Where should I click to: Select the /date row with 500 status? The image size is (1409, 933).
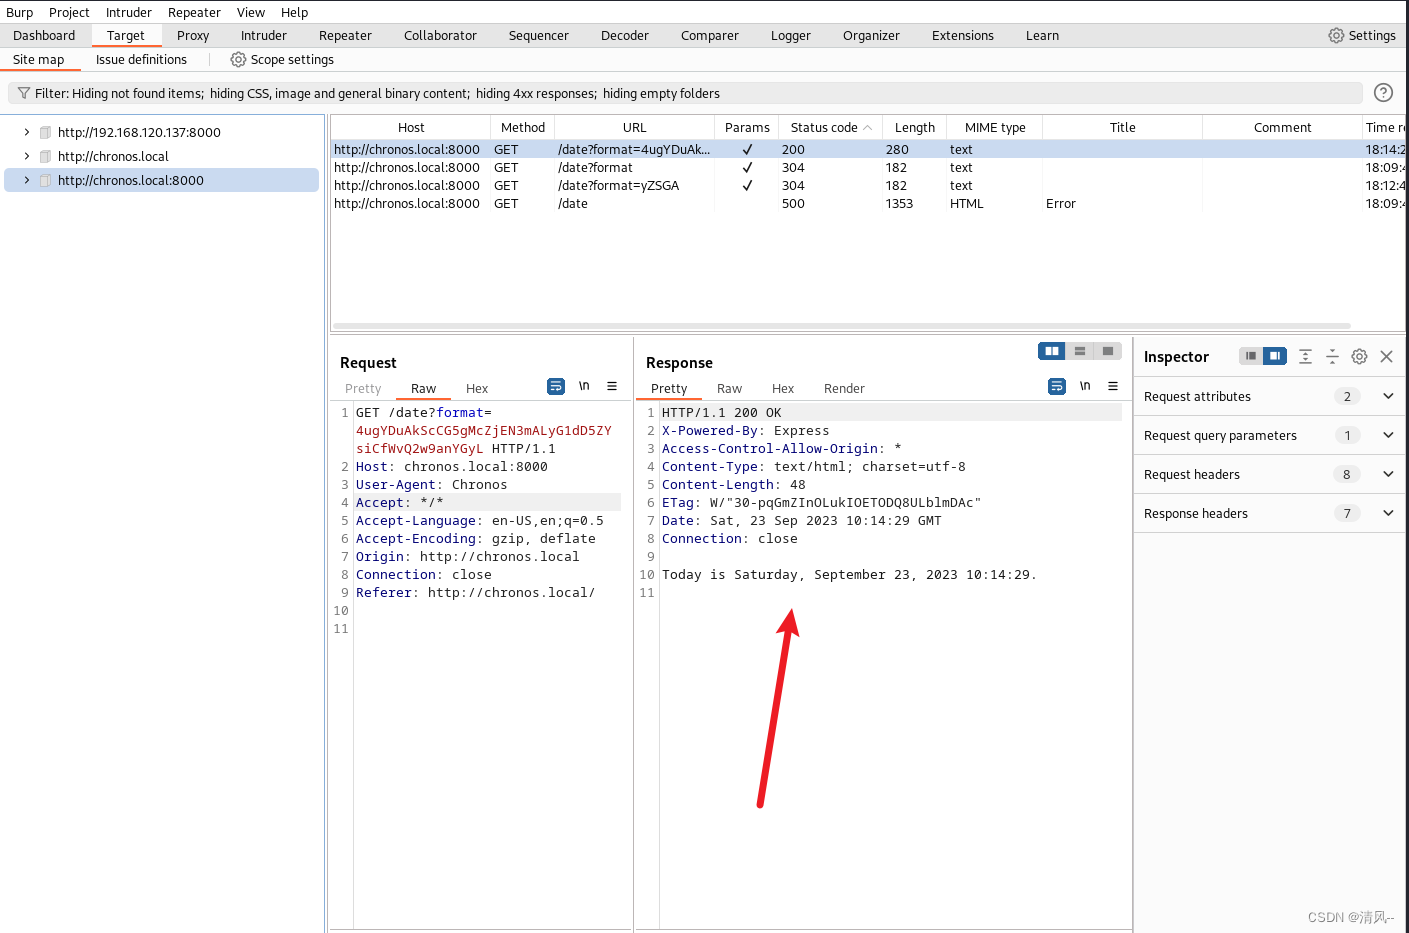[867, 203]
